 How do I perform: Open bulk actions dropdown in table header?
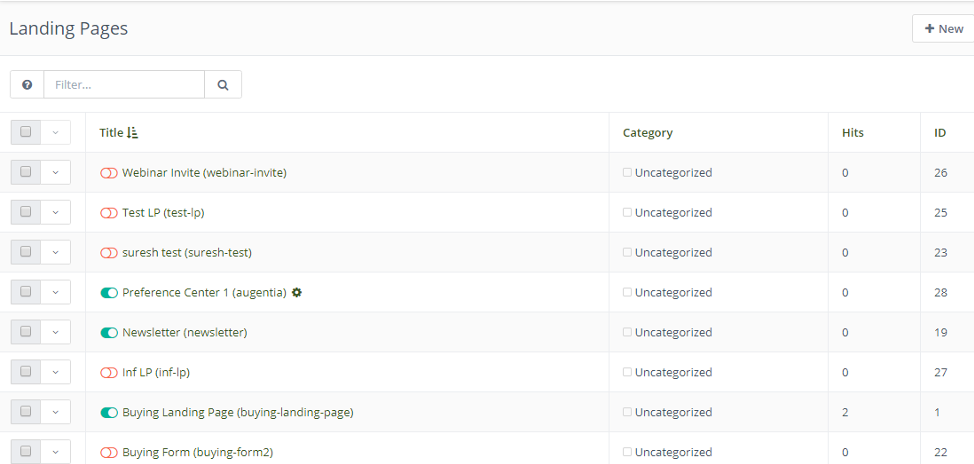coord(56,132)
